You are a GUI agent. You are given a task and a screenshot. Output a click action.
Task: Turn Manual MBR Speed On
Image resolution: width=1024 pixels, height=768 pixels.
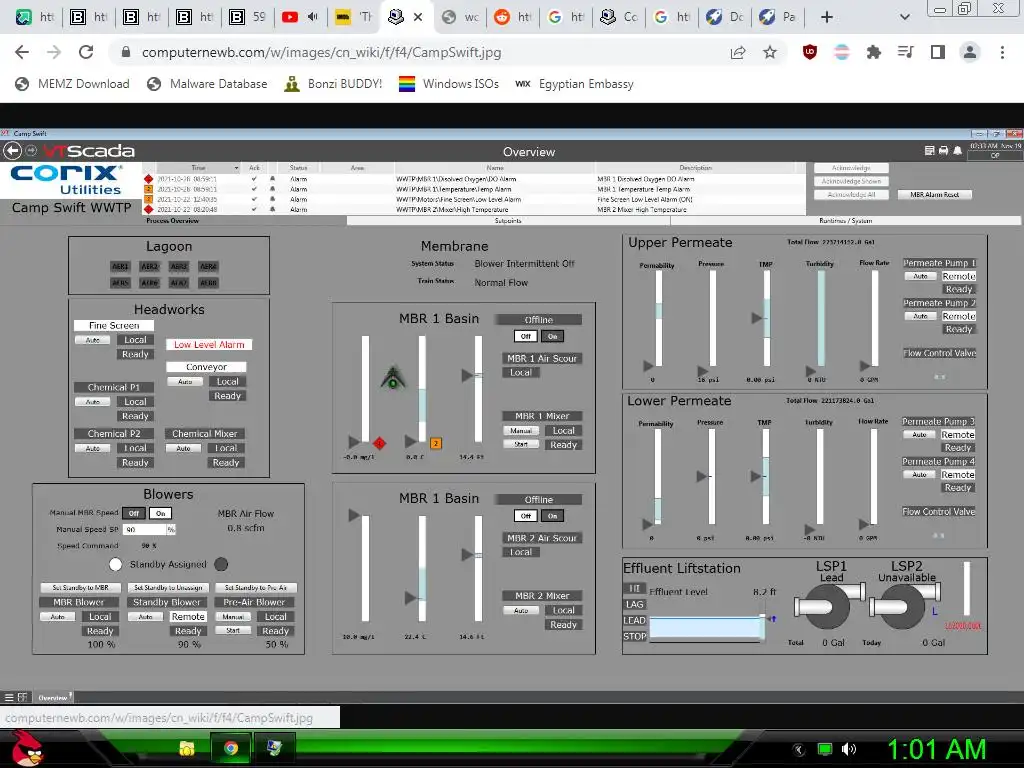[x=160, y=513]
